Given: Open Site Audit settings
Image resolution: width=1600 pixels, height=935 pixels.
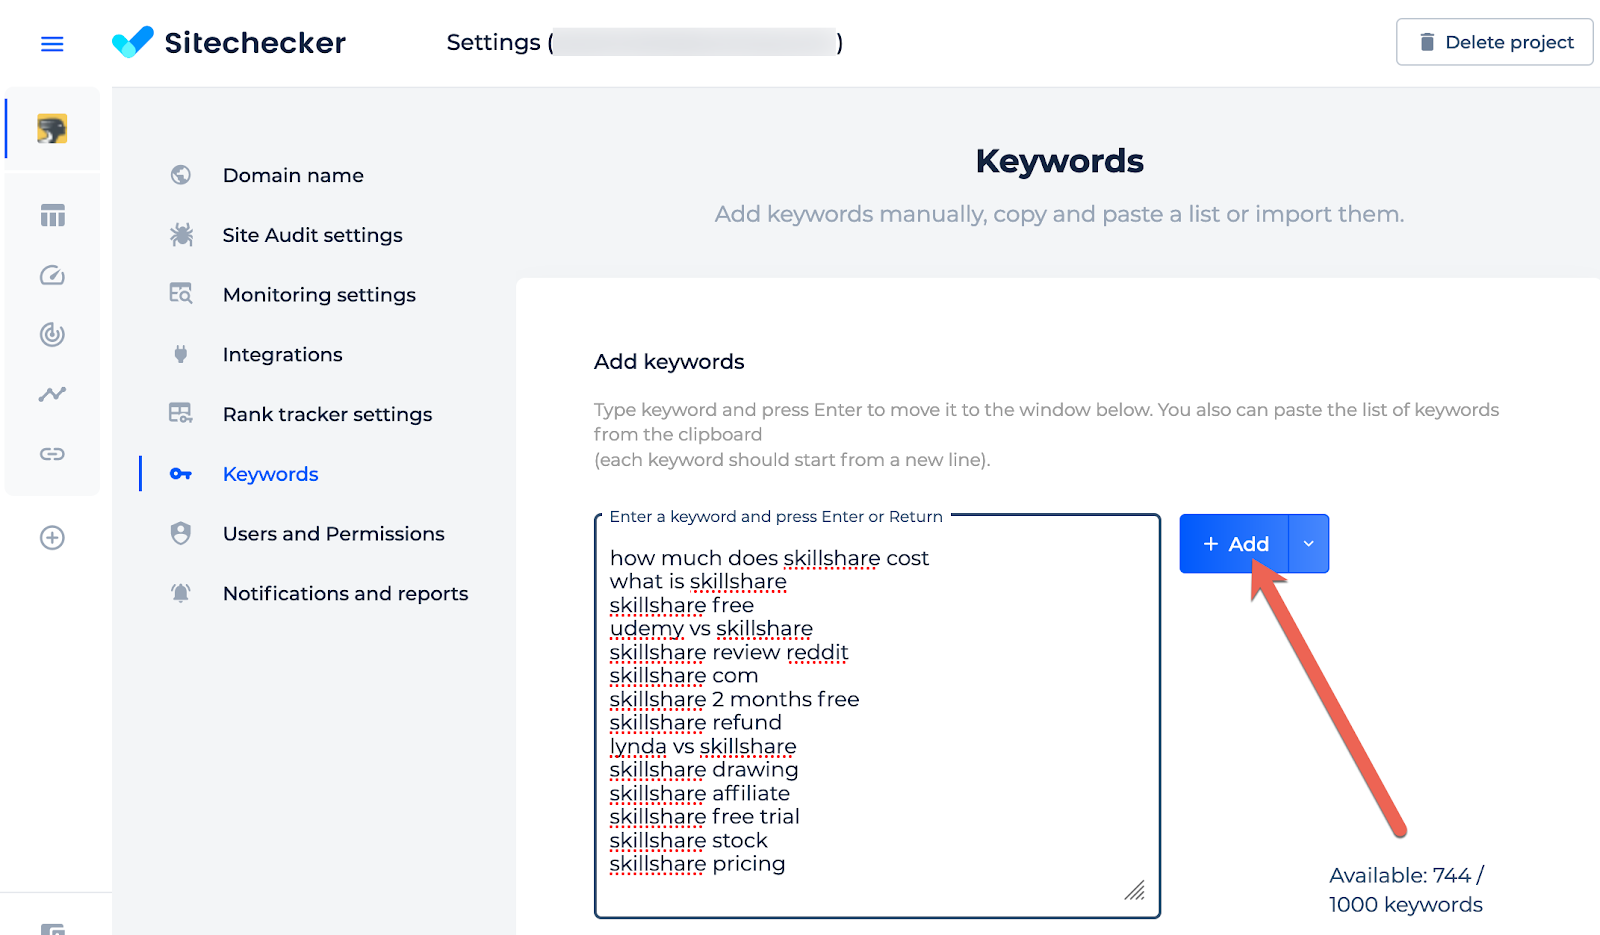Looking at the screenshot, I should coord(312,235).
